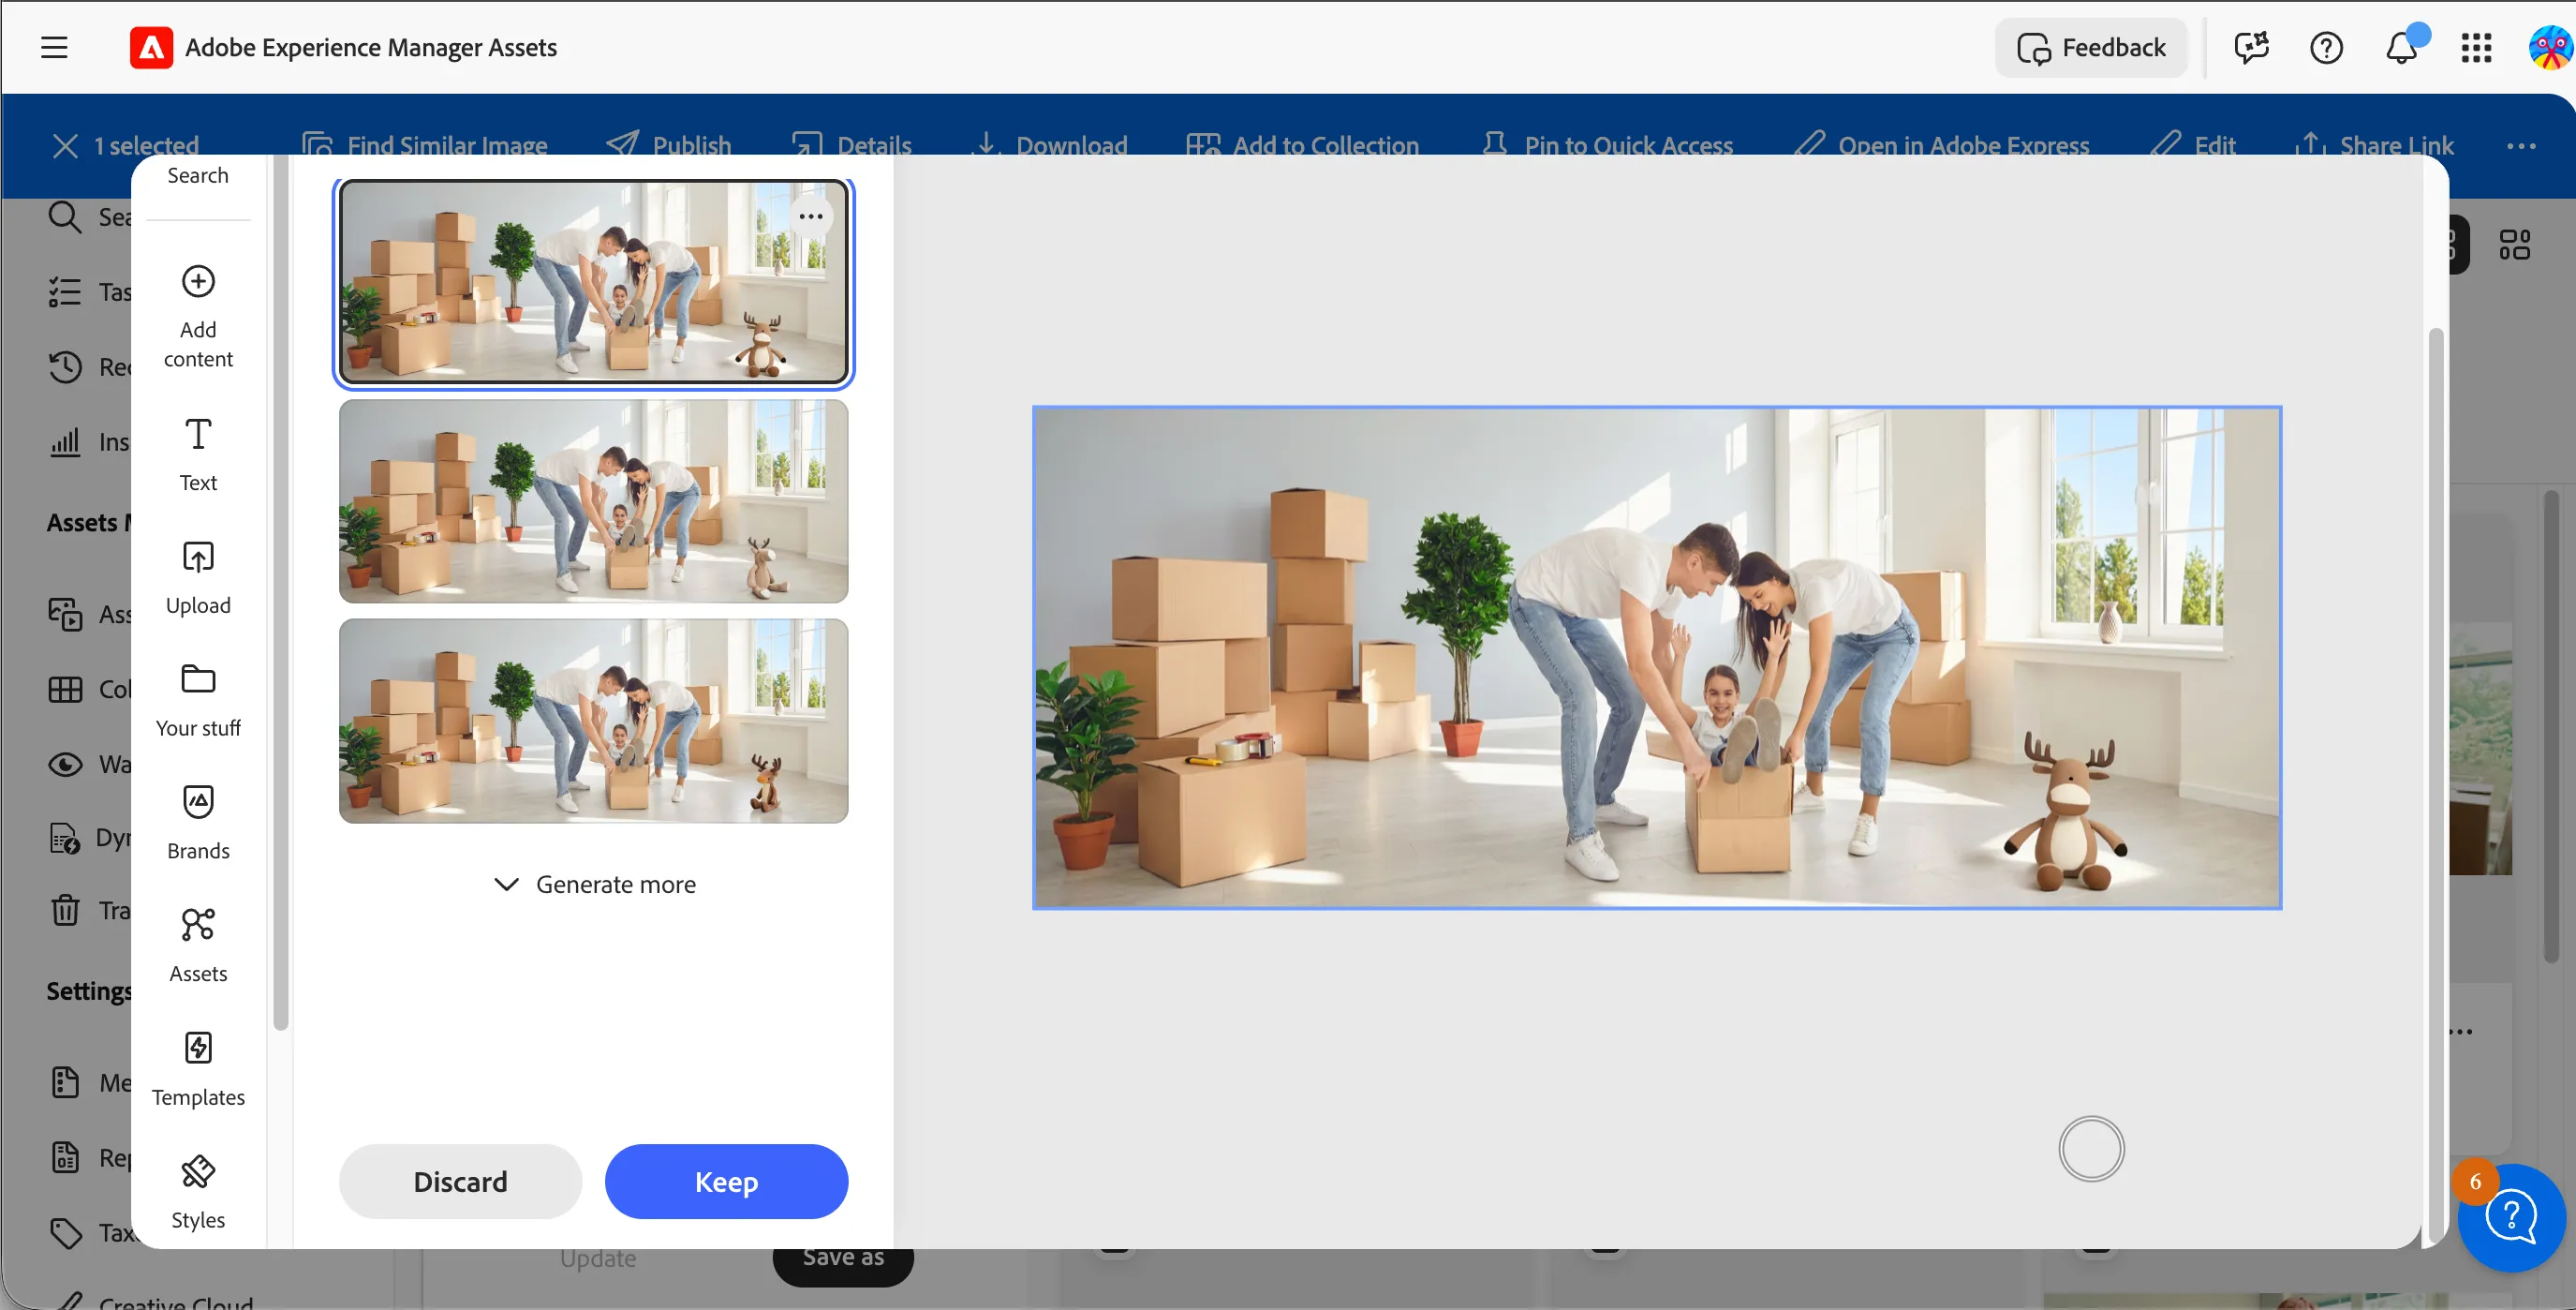Click Download in the action bar

pos(1050,146)
